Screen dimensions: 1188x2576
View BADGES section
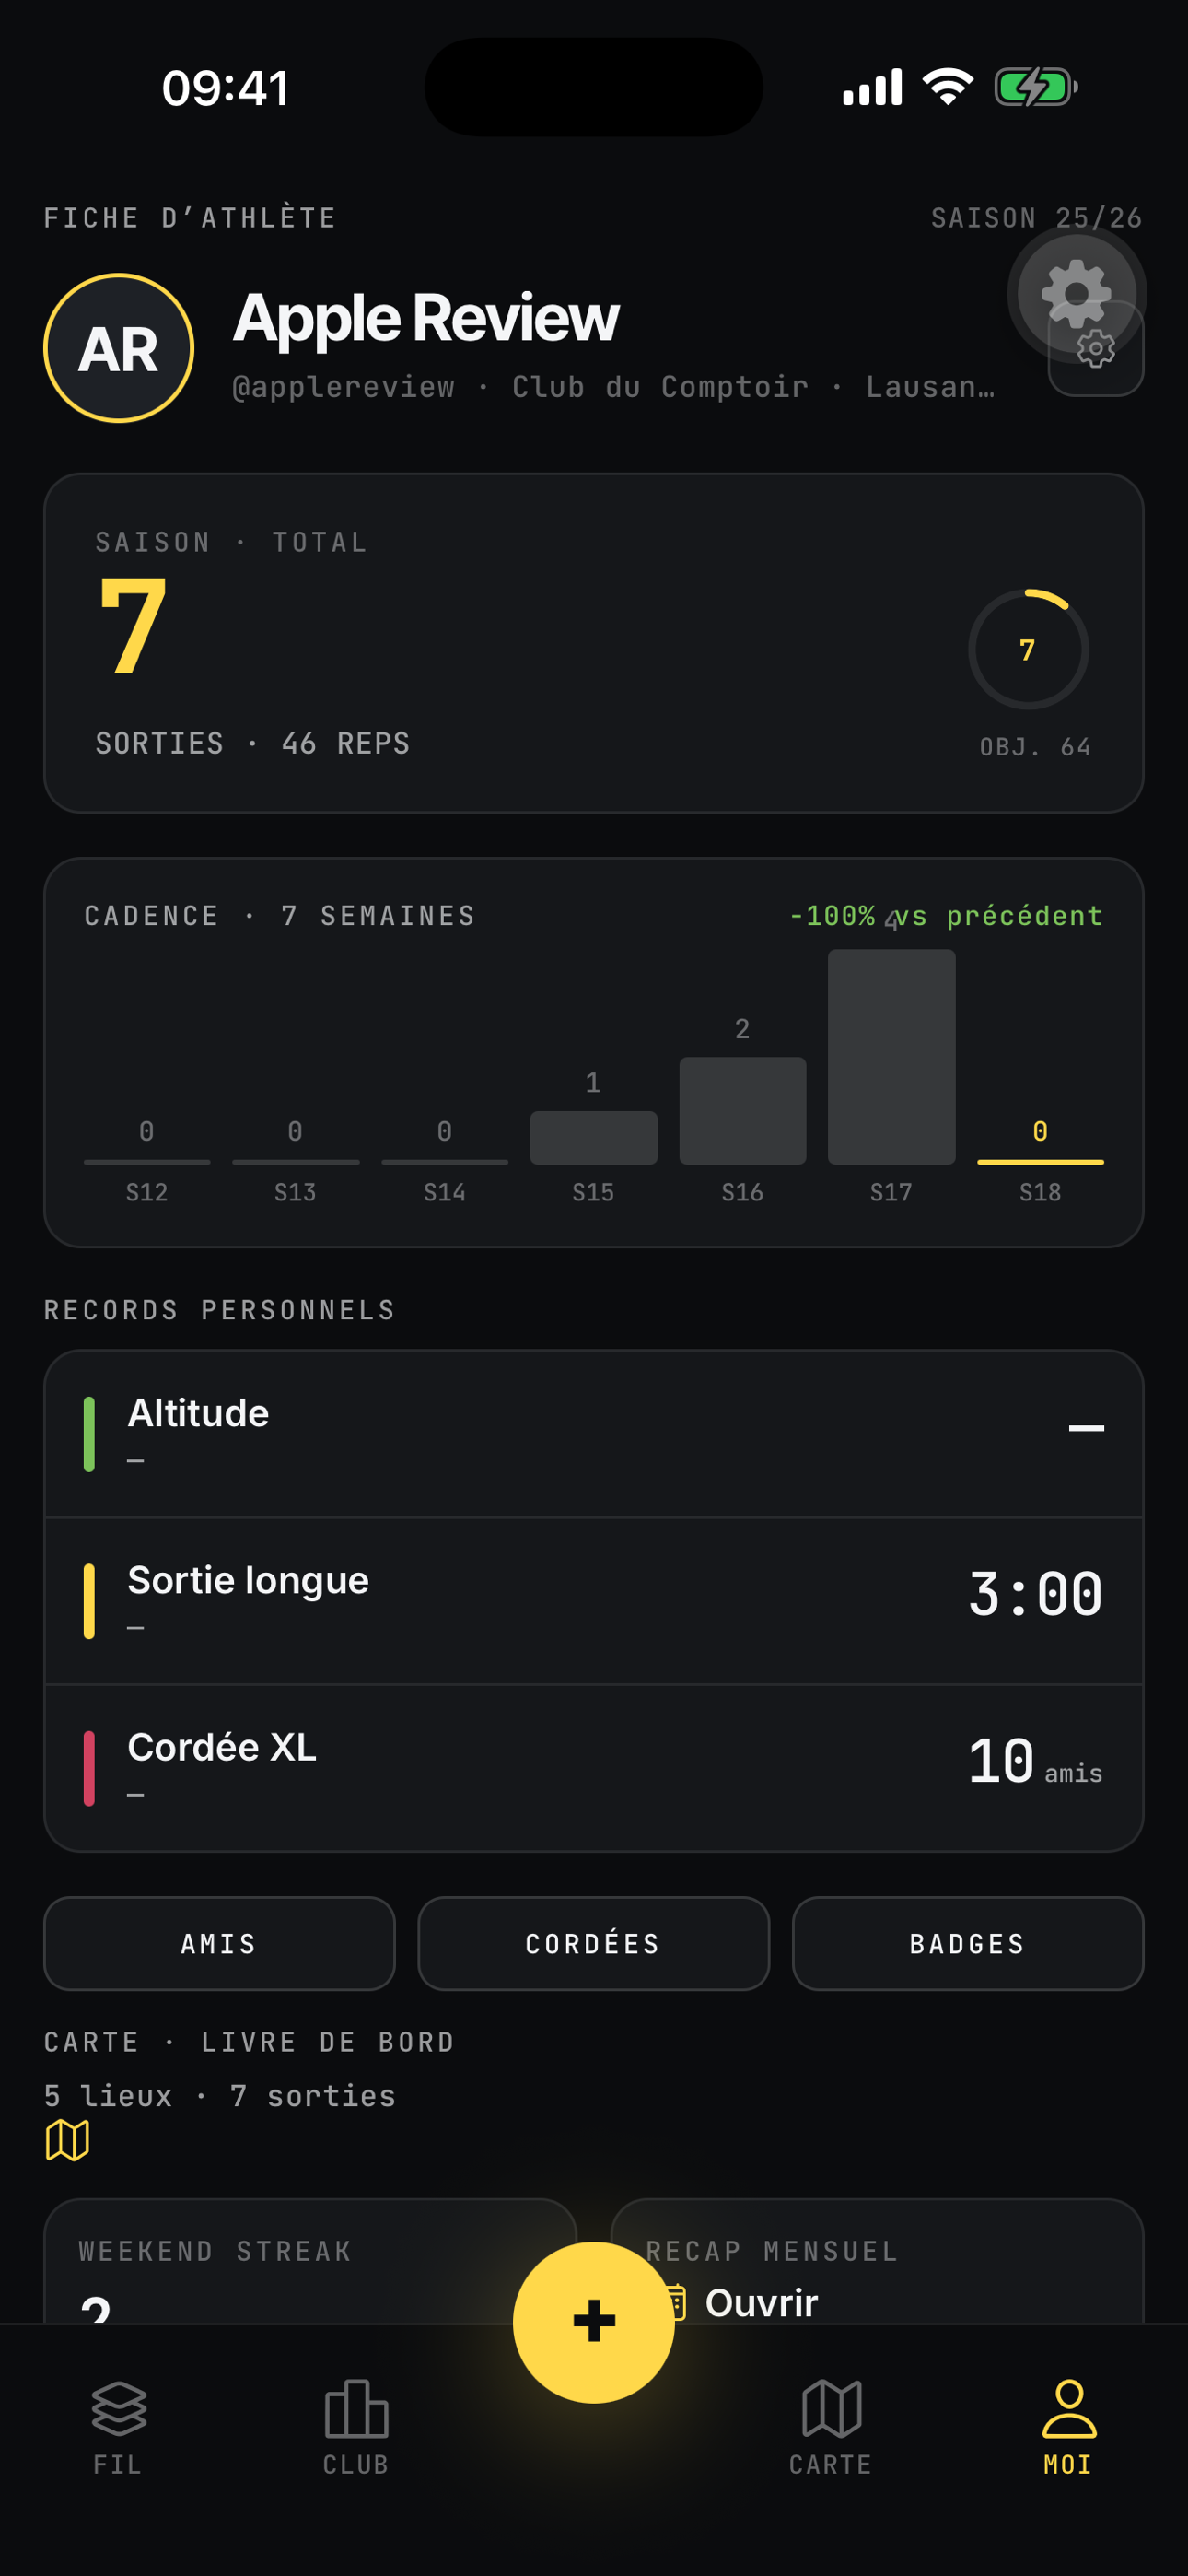pyautogui.click(x=968, y=1943)
